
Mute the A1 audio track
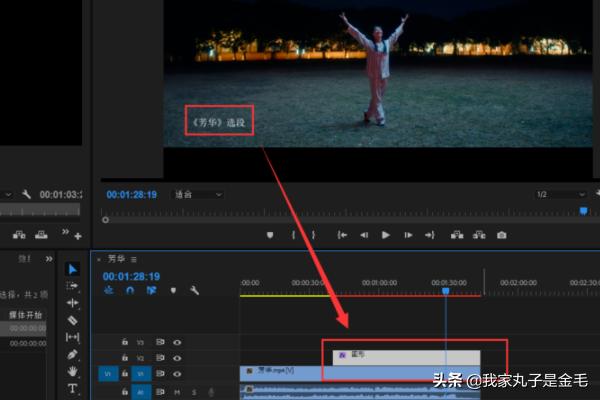[x=177, y=391]
